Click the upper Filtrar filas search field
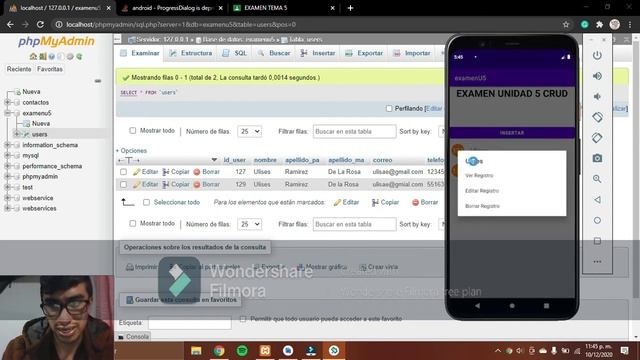640x360 pixels. [354, 131]
